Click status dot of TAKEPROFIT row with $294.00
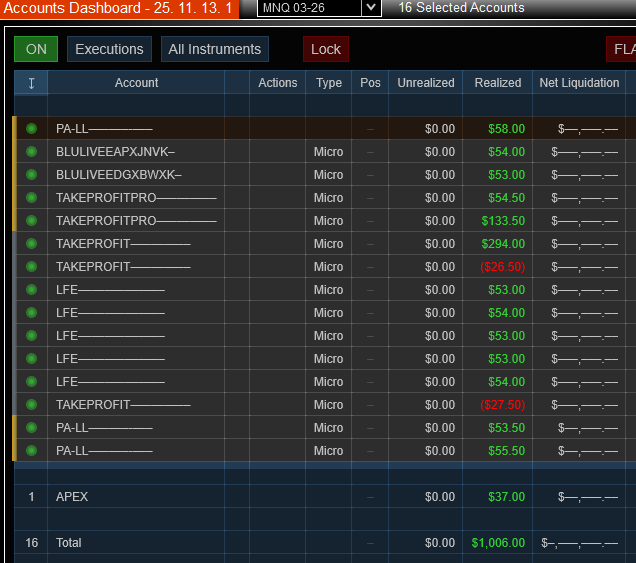 31,244
